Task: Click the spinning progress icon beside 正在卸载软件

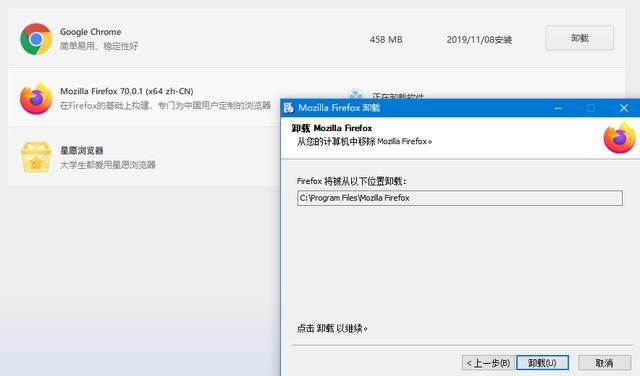Action: pyautogui.click(x=356, y=95)
